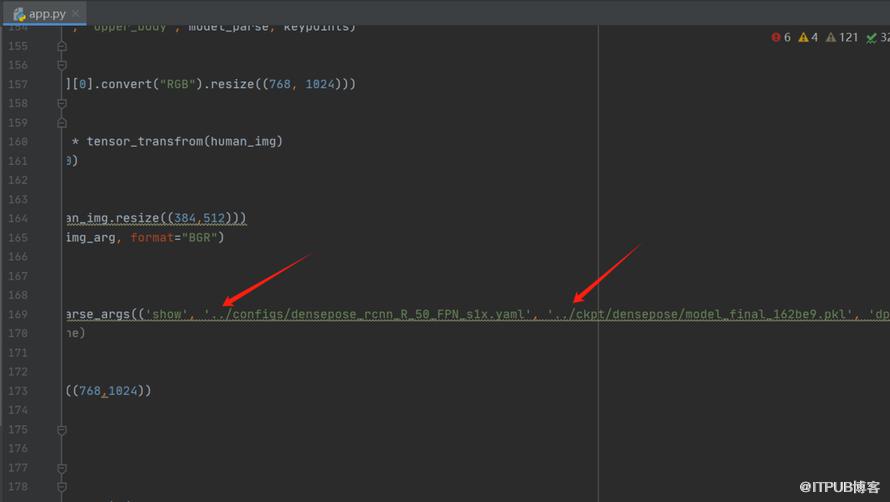This screenshot has height=502, width=890.
Task: Click line number 164 in the gutter
Action: [18, 218]
